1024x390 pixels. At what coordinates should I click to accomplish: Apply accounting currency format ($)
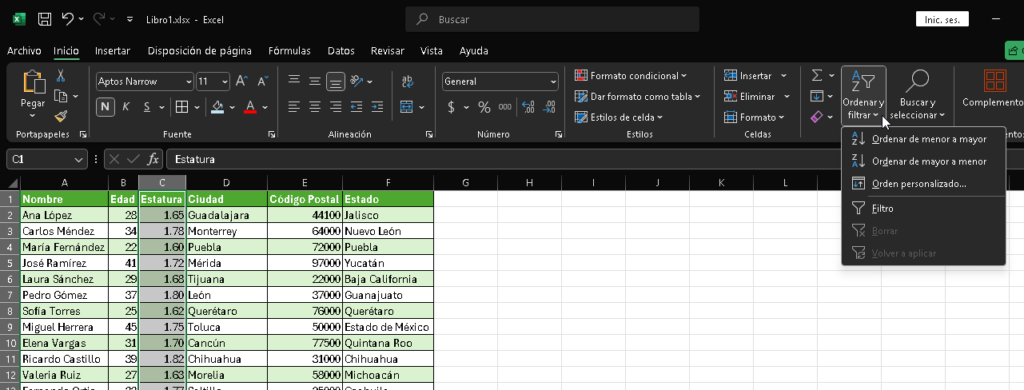(x=451, y=107)
